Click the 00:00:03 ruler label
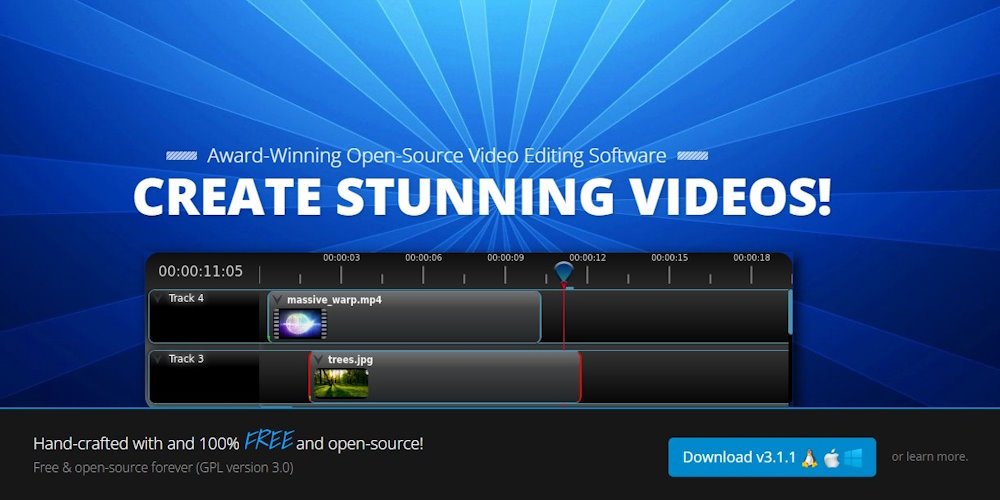The height and width of the screenshot is (500, 1000). (x=341, y=258)
